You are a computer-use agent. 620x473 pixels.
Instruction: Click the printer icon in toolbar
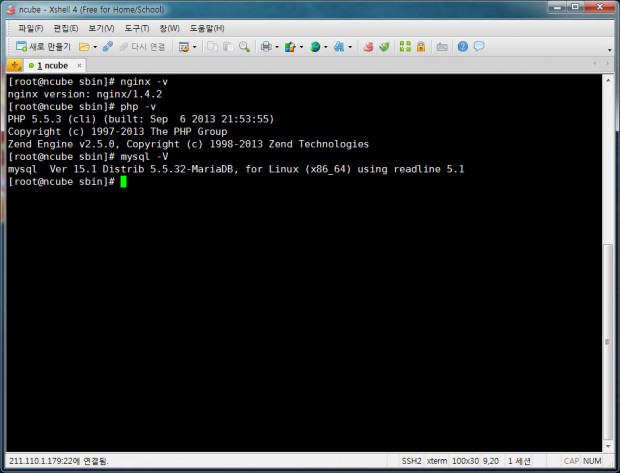[x=265, y=47]
